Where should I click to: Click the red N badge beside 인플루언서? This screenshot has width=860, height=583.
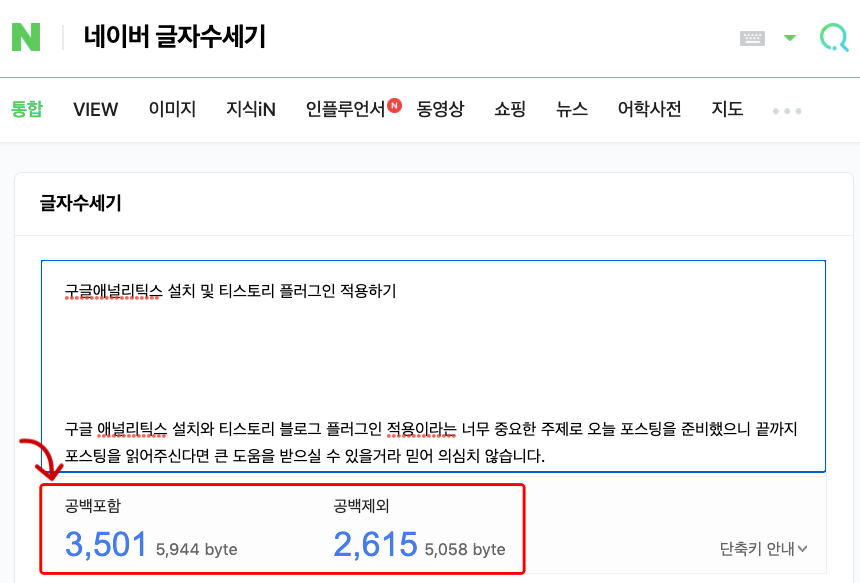click(394, 105)
